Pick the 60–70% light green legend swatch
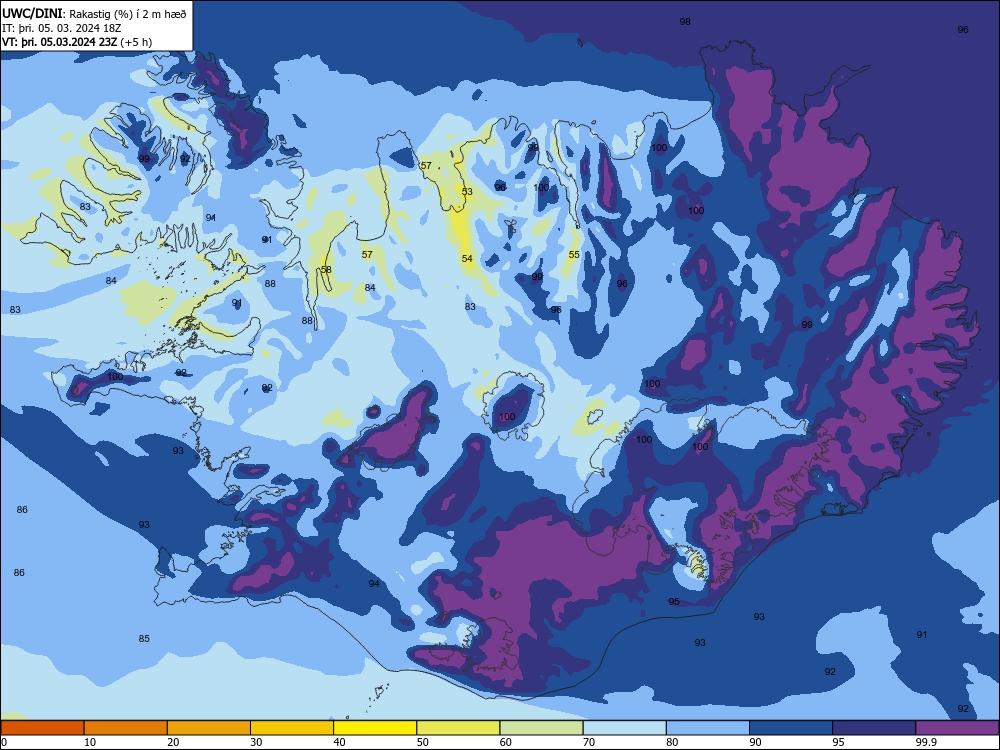This screenshot has width=1000, height=750. tap(541, 728)
